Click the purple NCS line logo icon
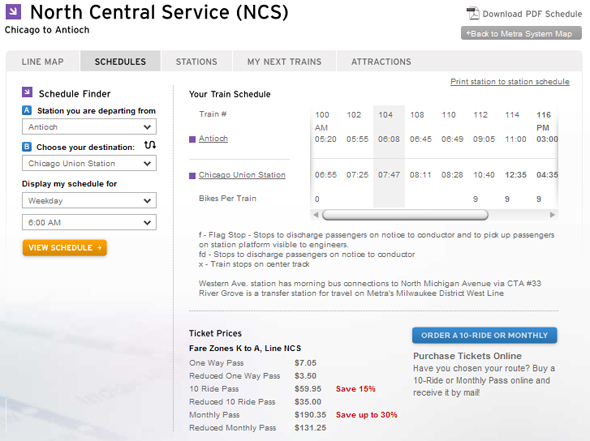The image size is (590, 441). tap(13, 12)
